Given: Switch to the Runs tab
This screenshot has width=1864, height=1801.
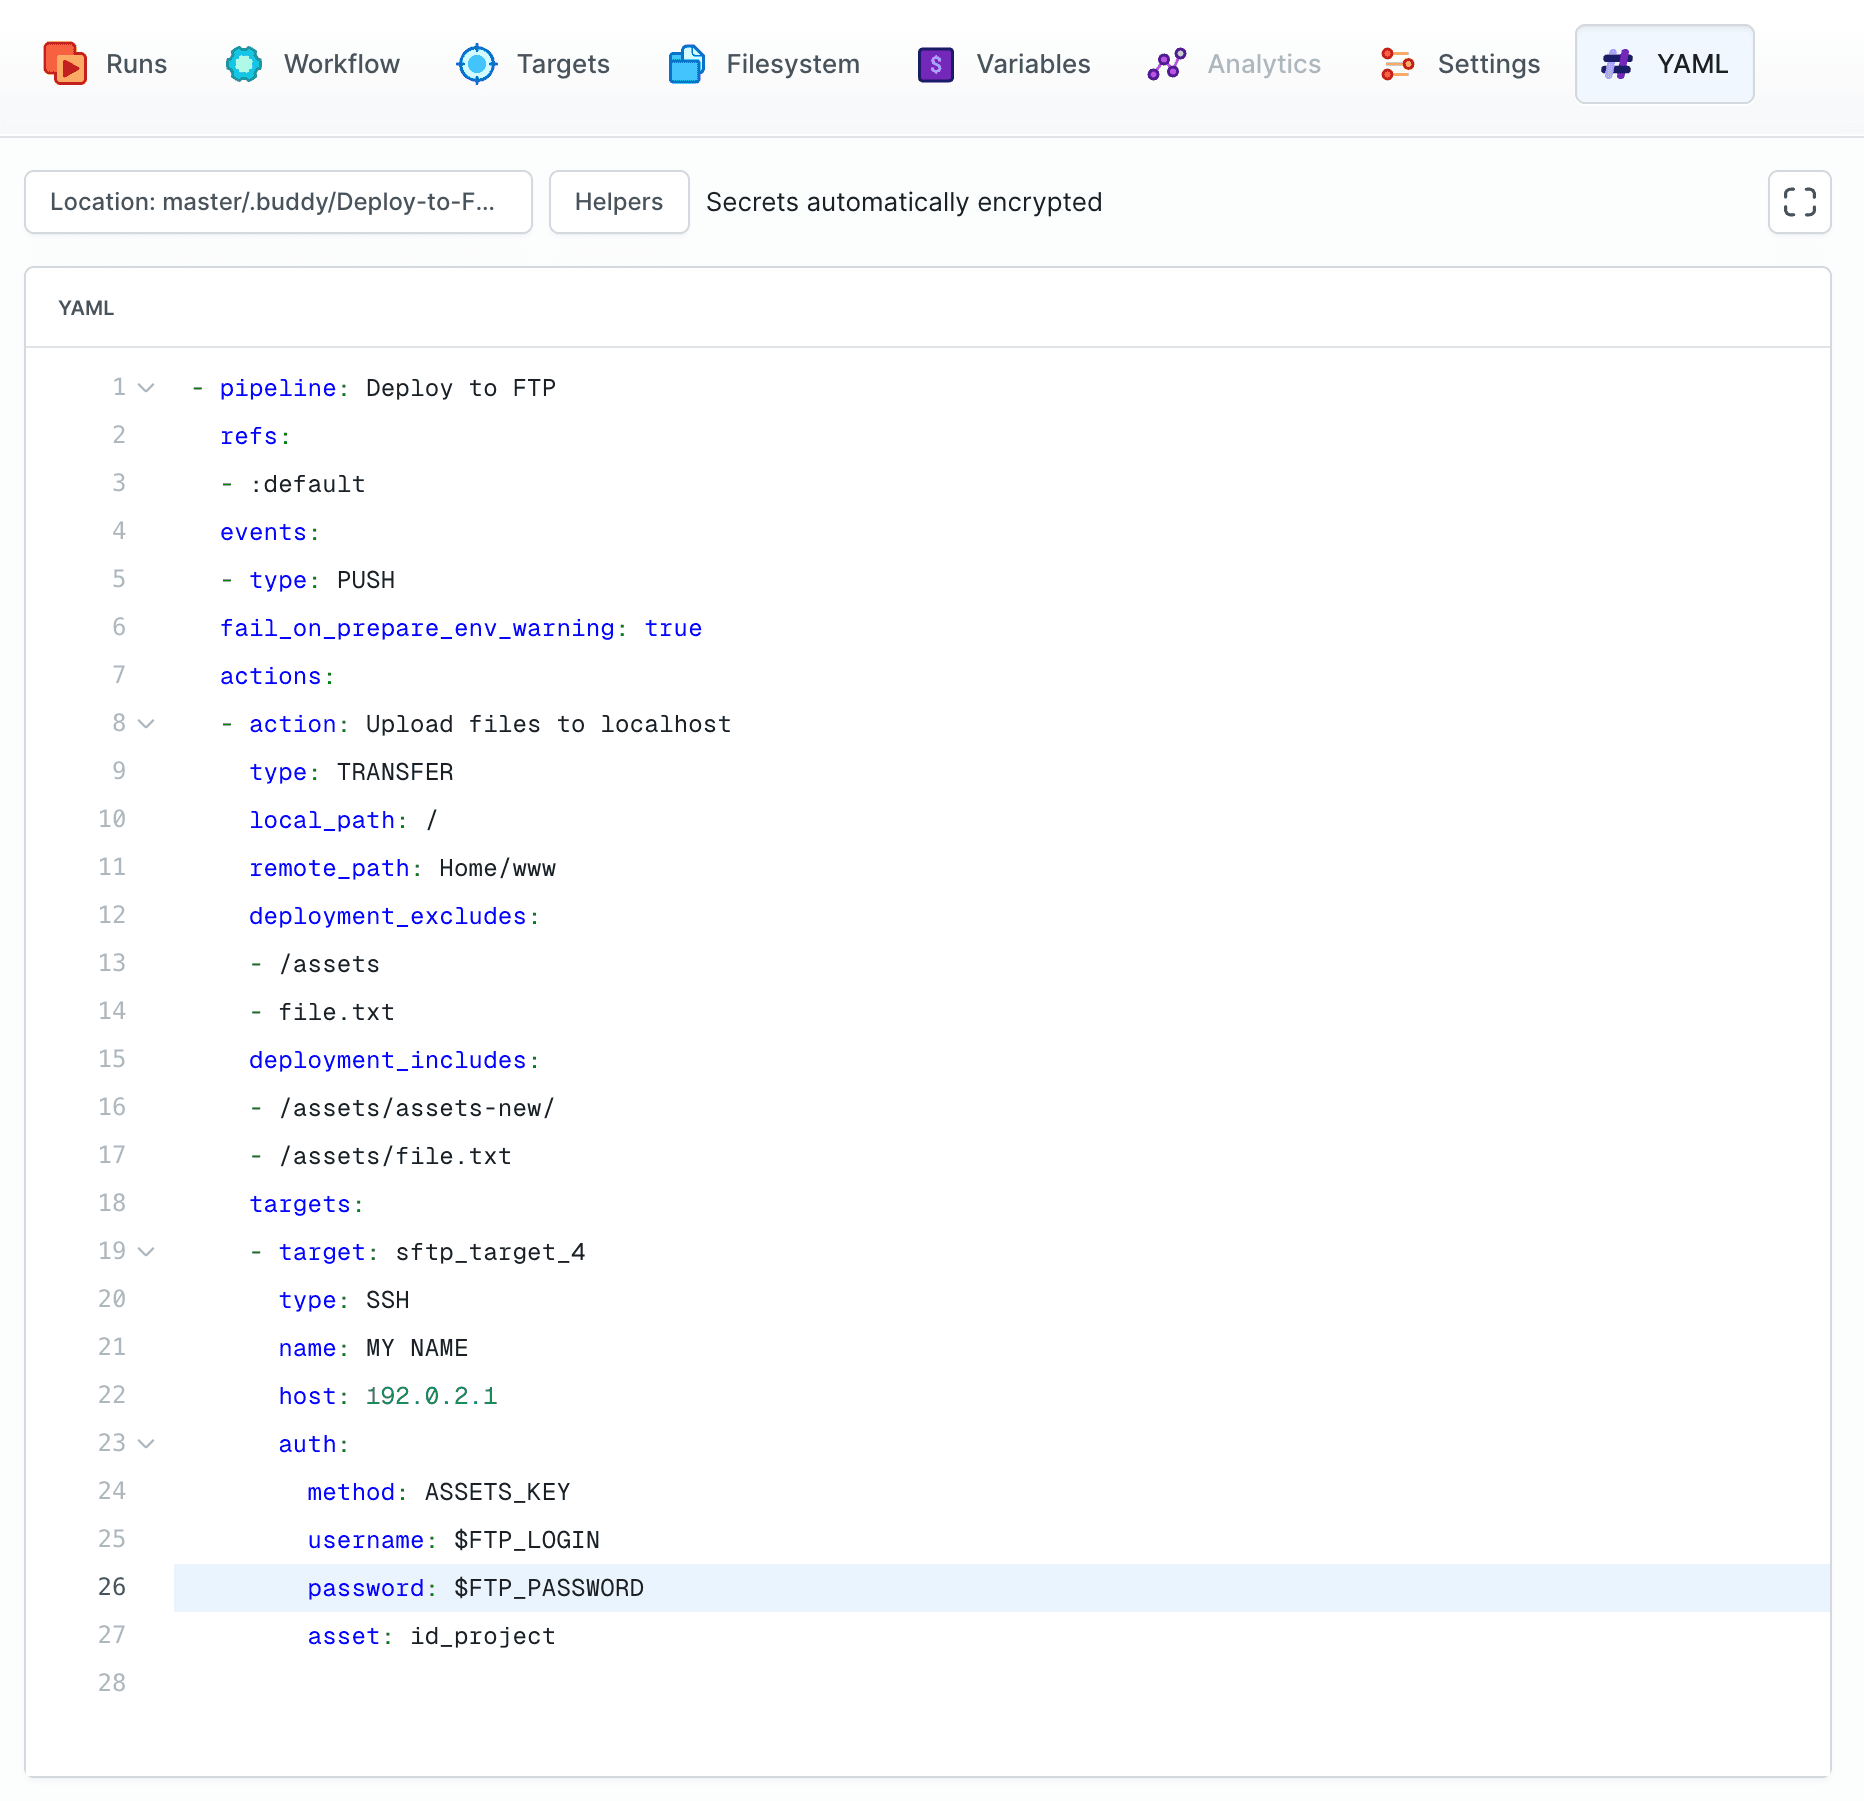Looking at the screenshot, I should pyautogui.click(x=105, y=63).
